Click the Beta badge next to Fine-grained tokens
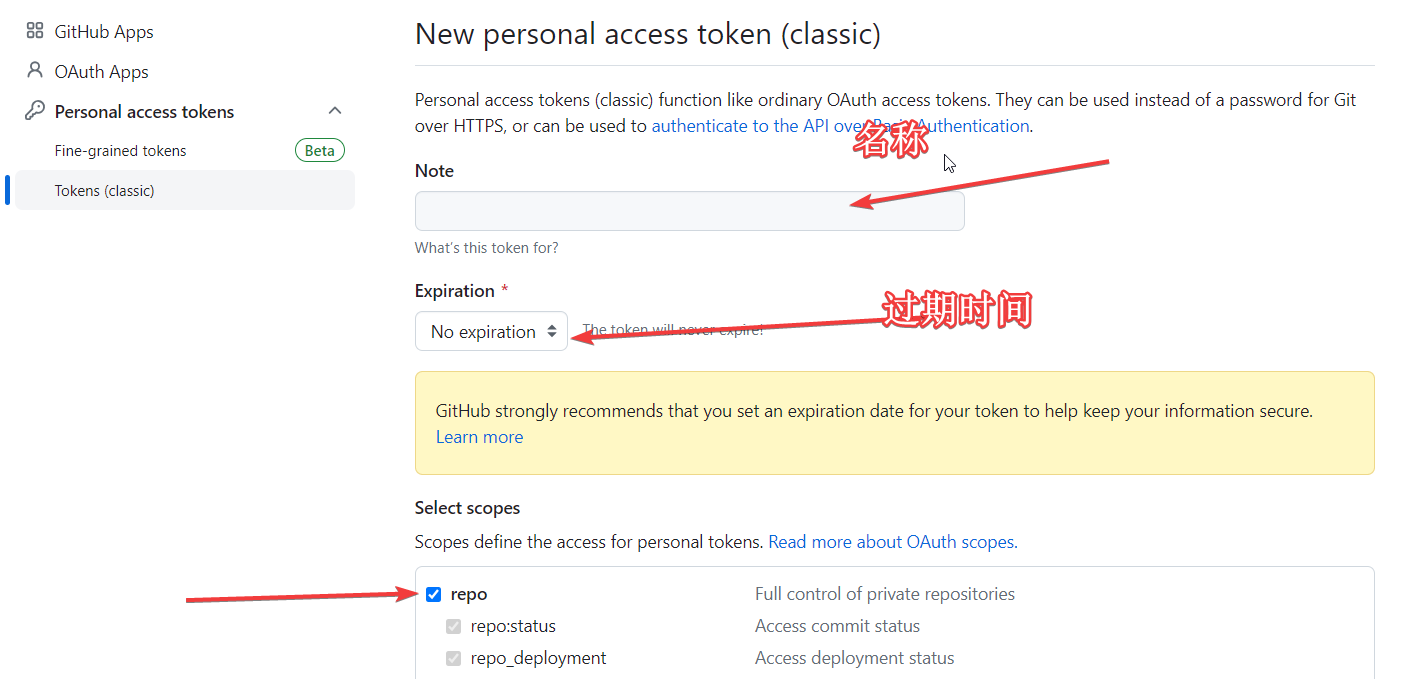This screenshot has height=679, width=1409. 319,151
